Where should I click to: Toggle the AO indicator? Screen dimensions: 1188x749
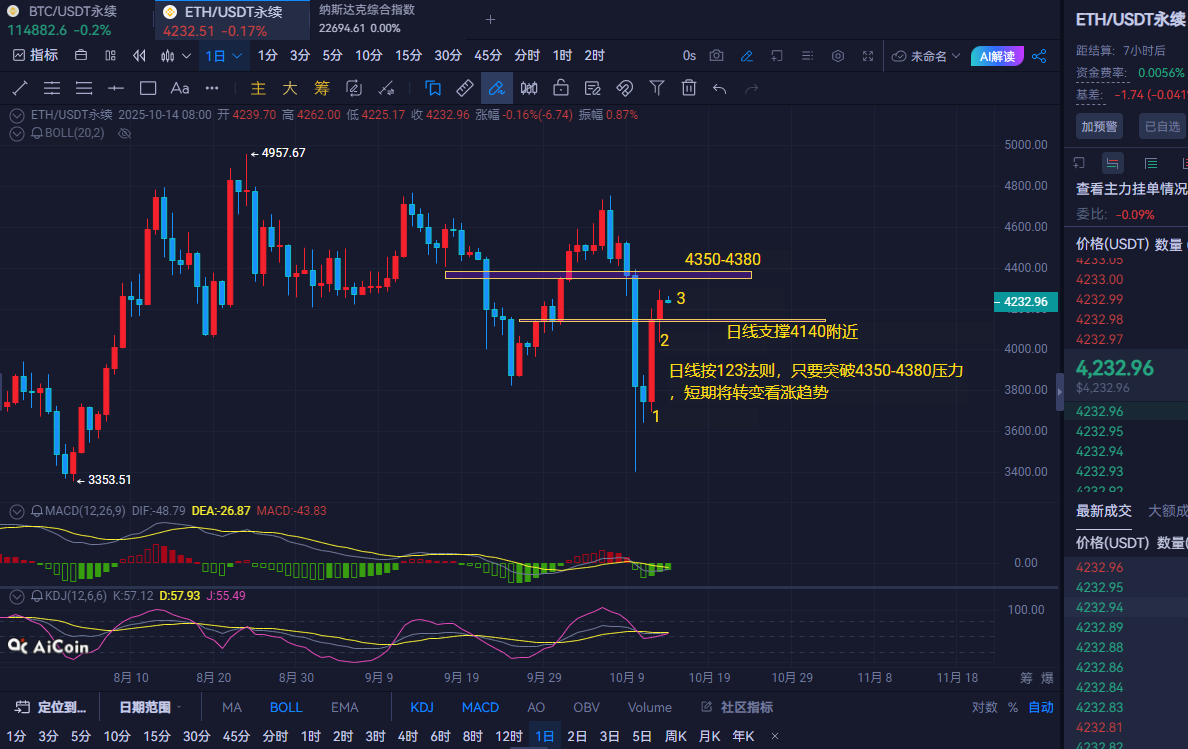pos(536,707)
